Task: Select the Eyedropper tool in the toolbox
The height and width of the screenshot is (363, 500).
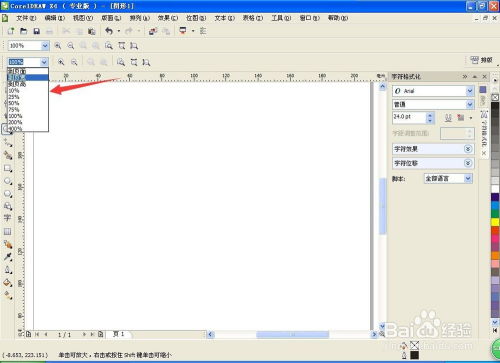Action: (8, 257)
